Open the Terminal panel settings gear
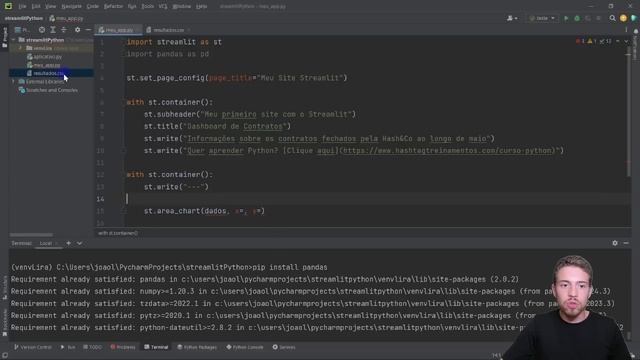Screen dimensions: 640x360 pyautogui.click(x=615, y=243)
